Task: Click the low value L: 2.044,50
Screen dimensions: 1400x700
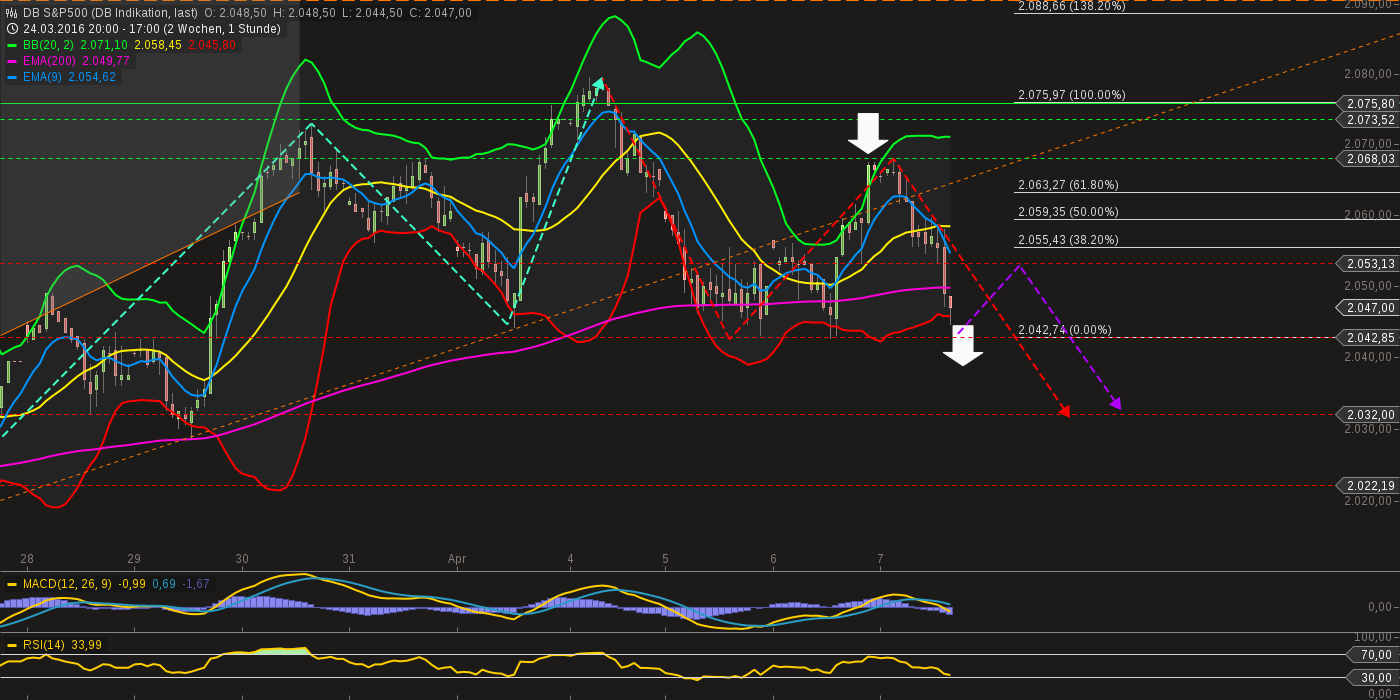Action: pos(372,13)
